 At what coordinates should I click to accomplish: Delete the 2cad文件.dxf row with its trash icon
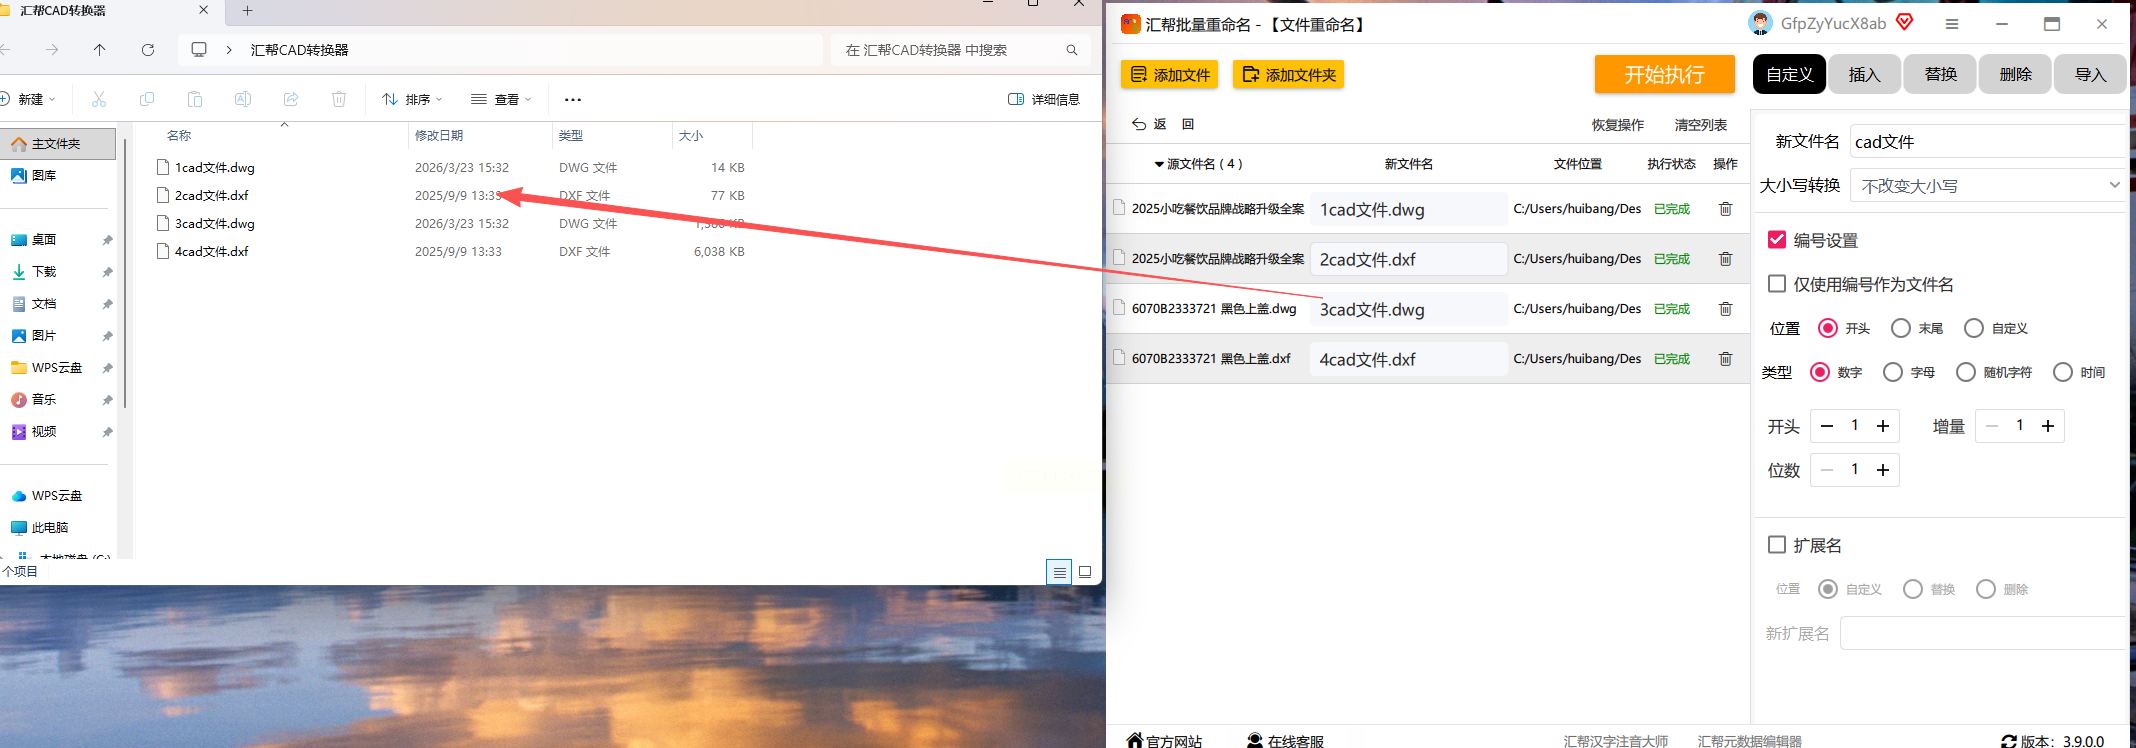(1725, 259)
